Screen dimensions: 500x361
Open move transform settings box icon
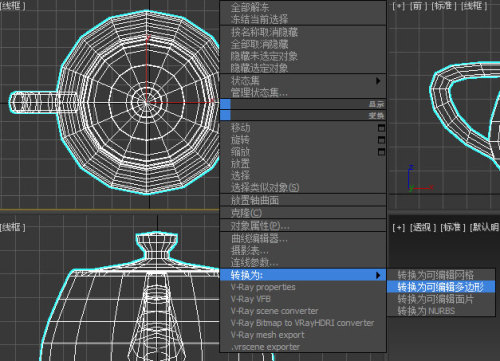(381, 128)
